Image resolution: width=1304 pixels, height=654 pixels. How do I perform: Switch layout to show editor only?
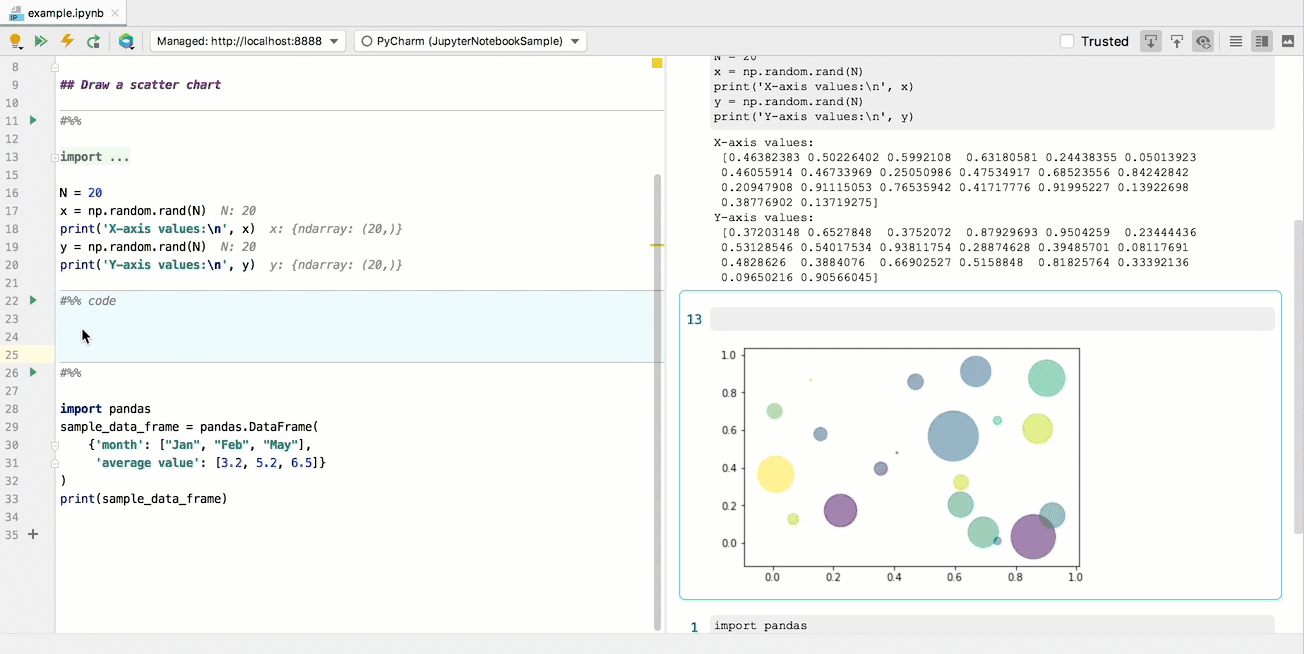(x=1235, y=41)
